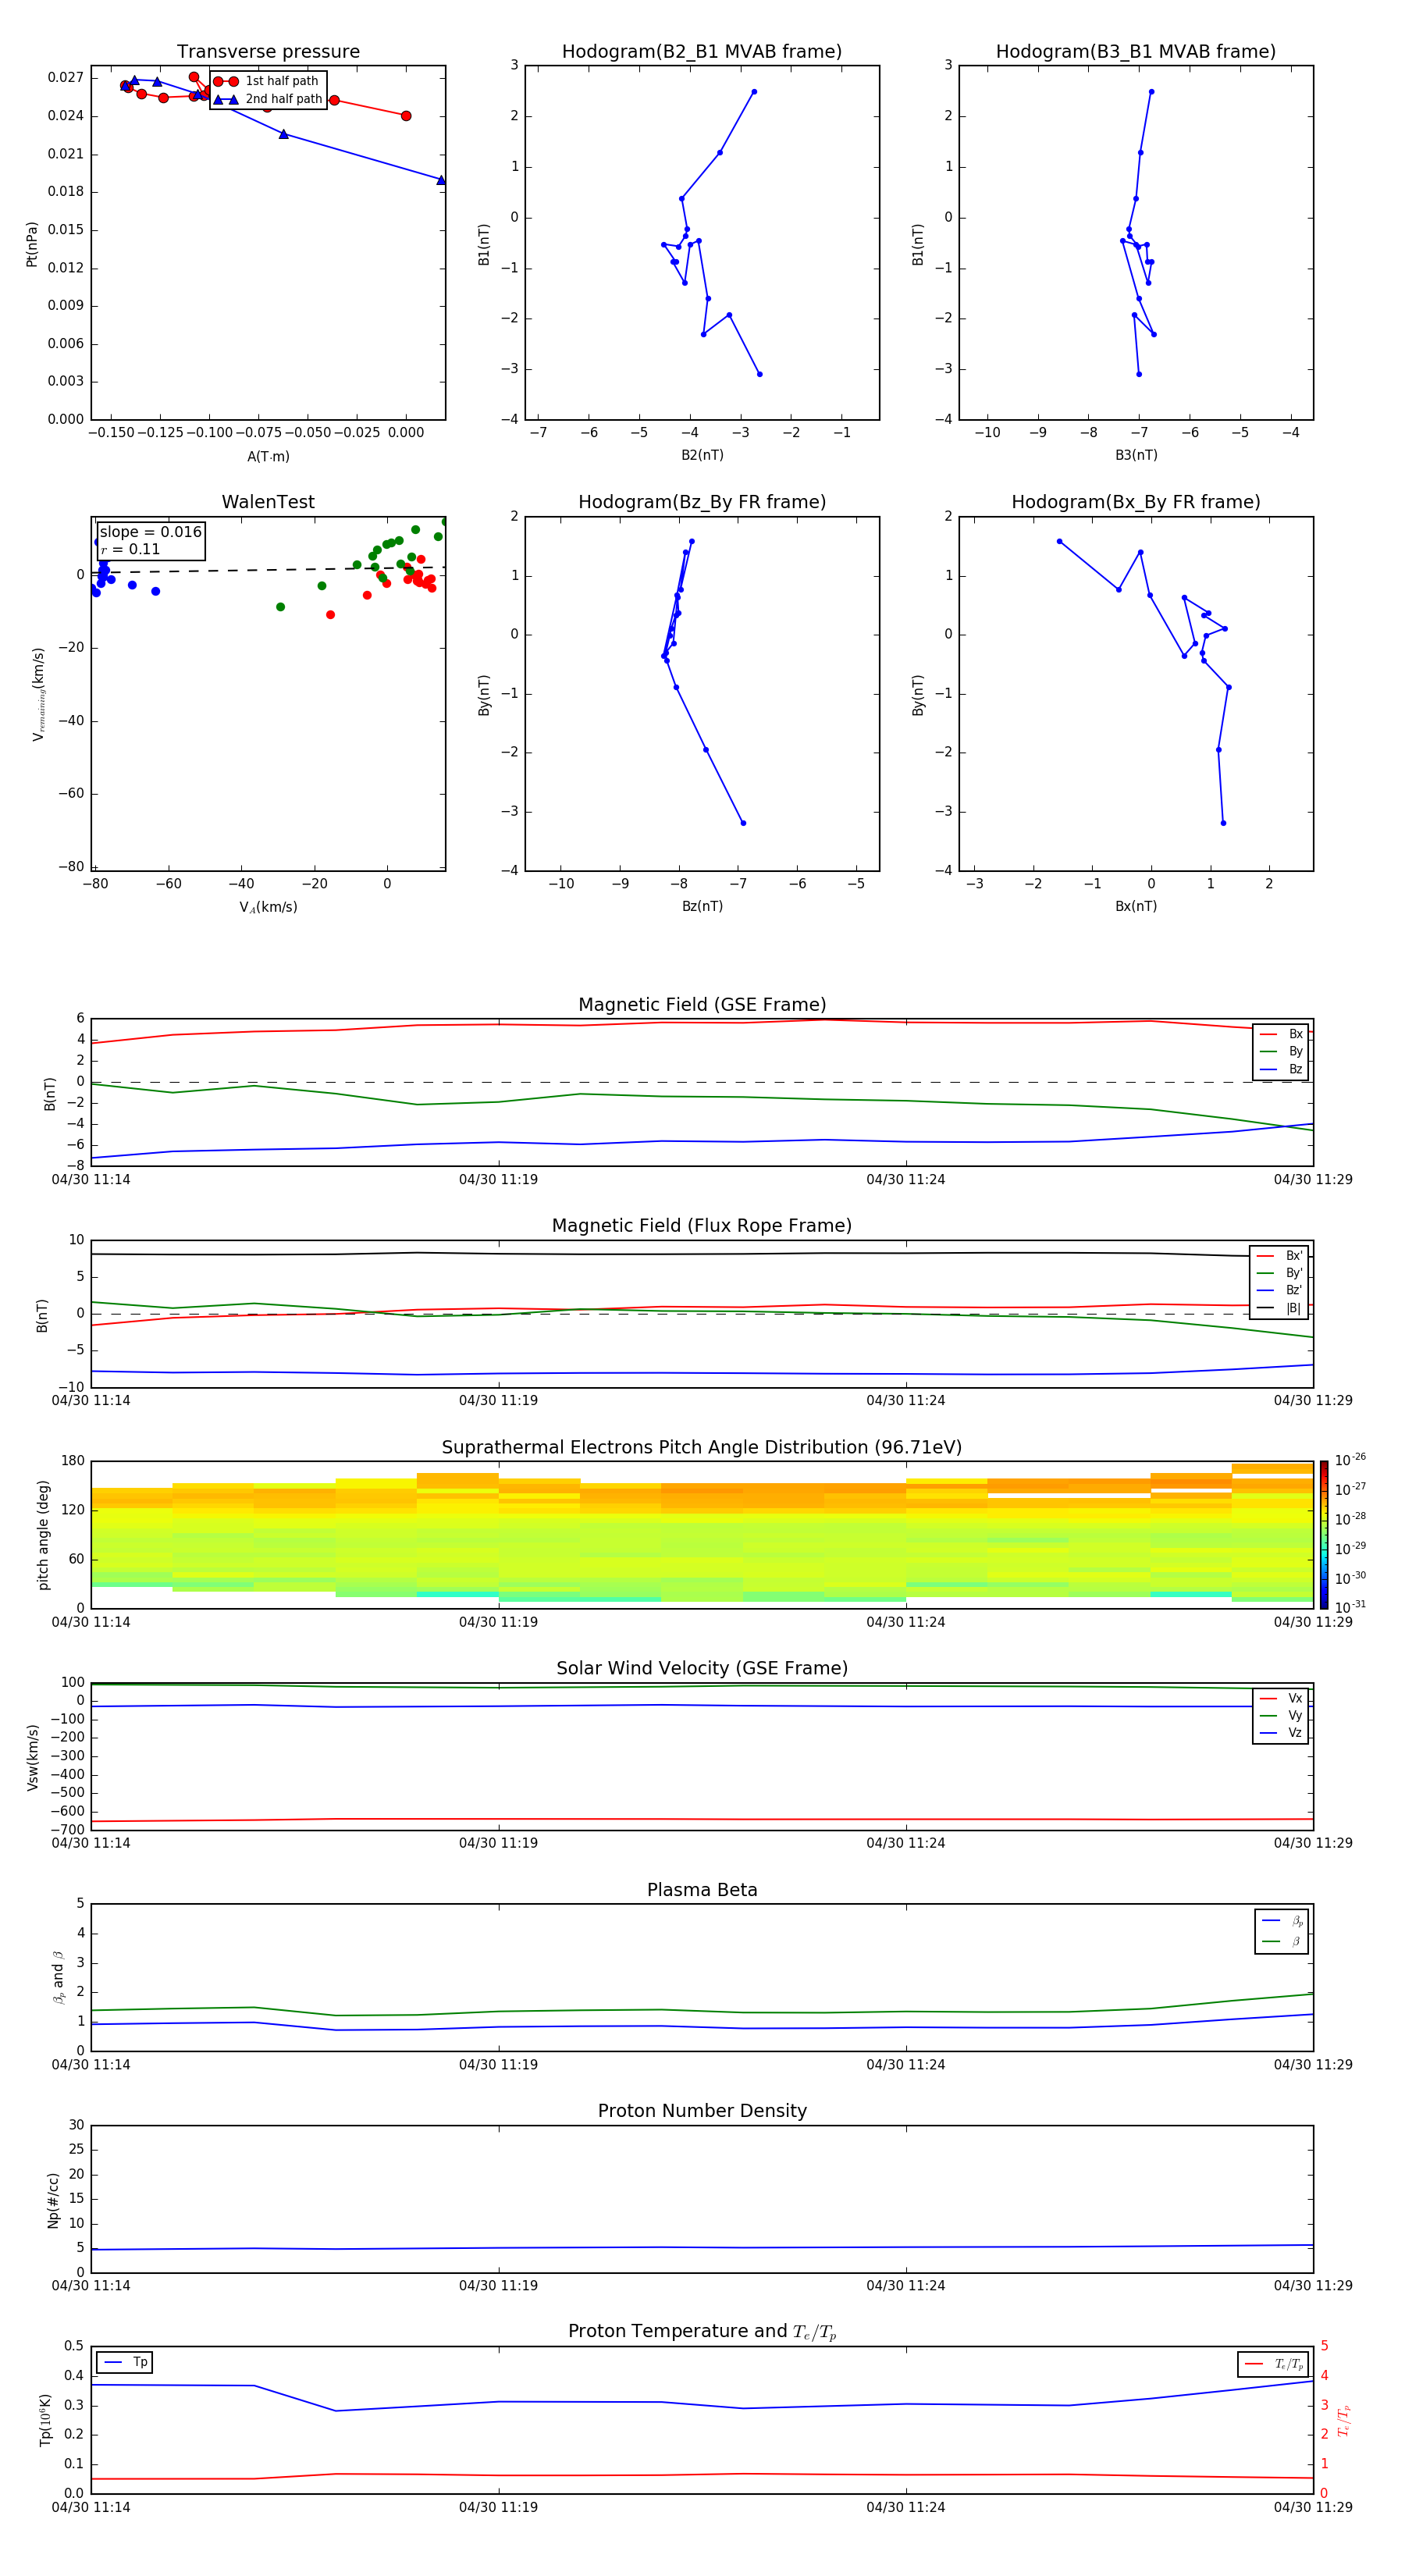The width and height of the screenshot is (1405, 2576).
Task: Click "Tp(10⁶K)" axis label
Action: (45, 2420)
